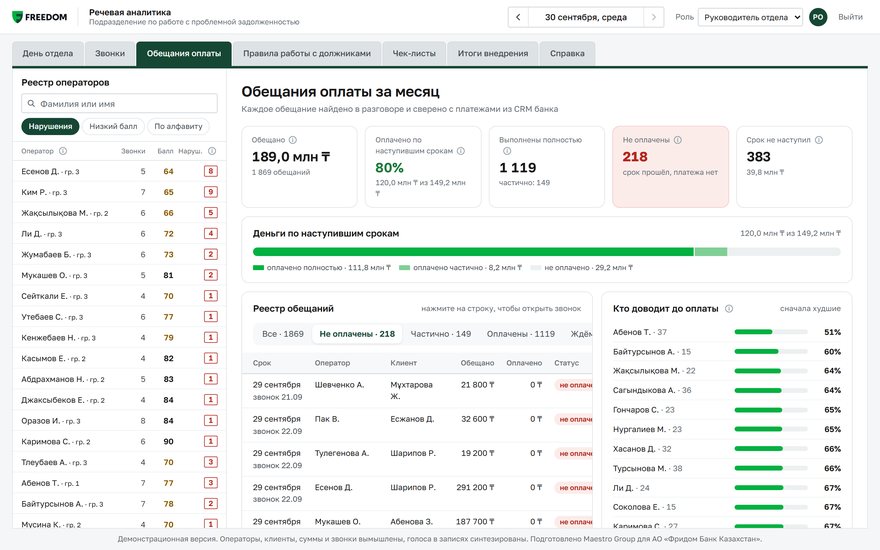Select the Нарушения sort filter

[x=51, y=126]
